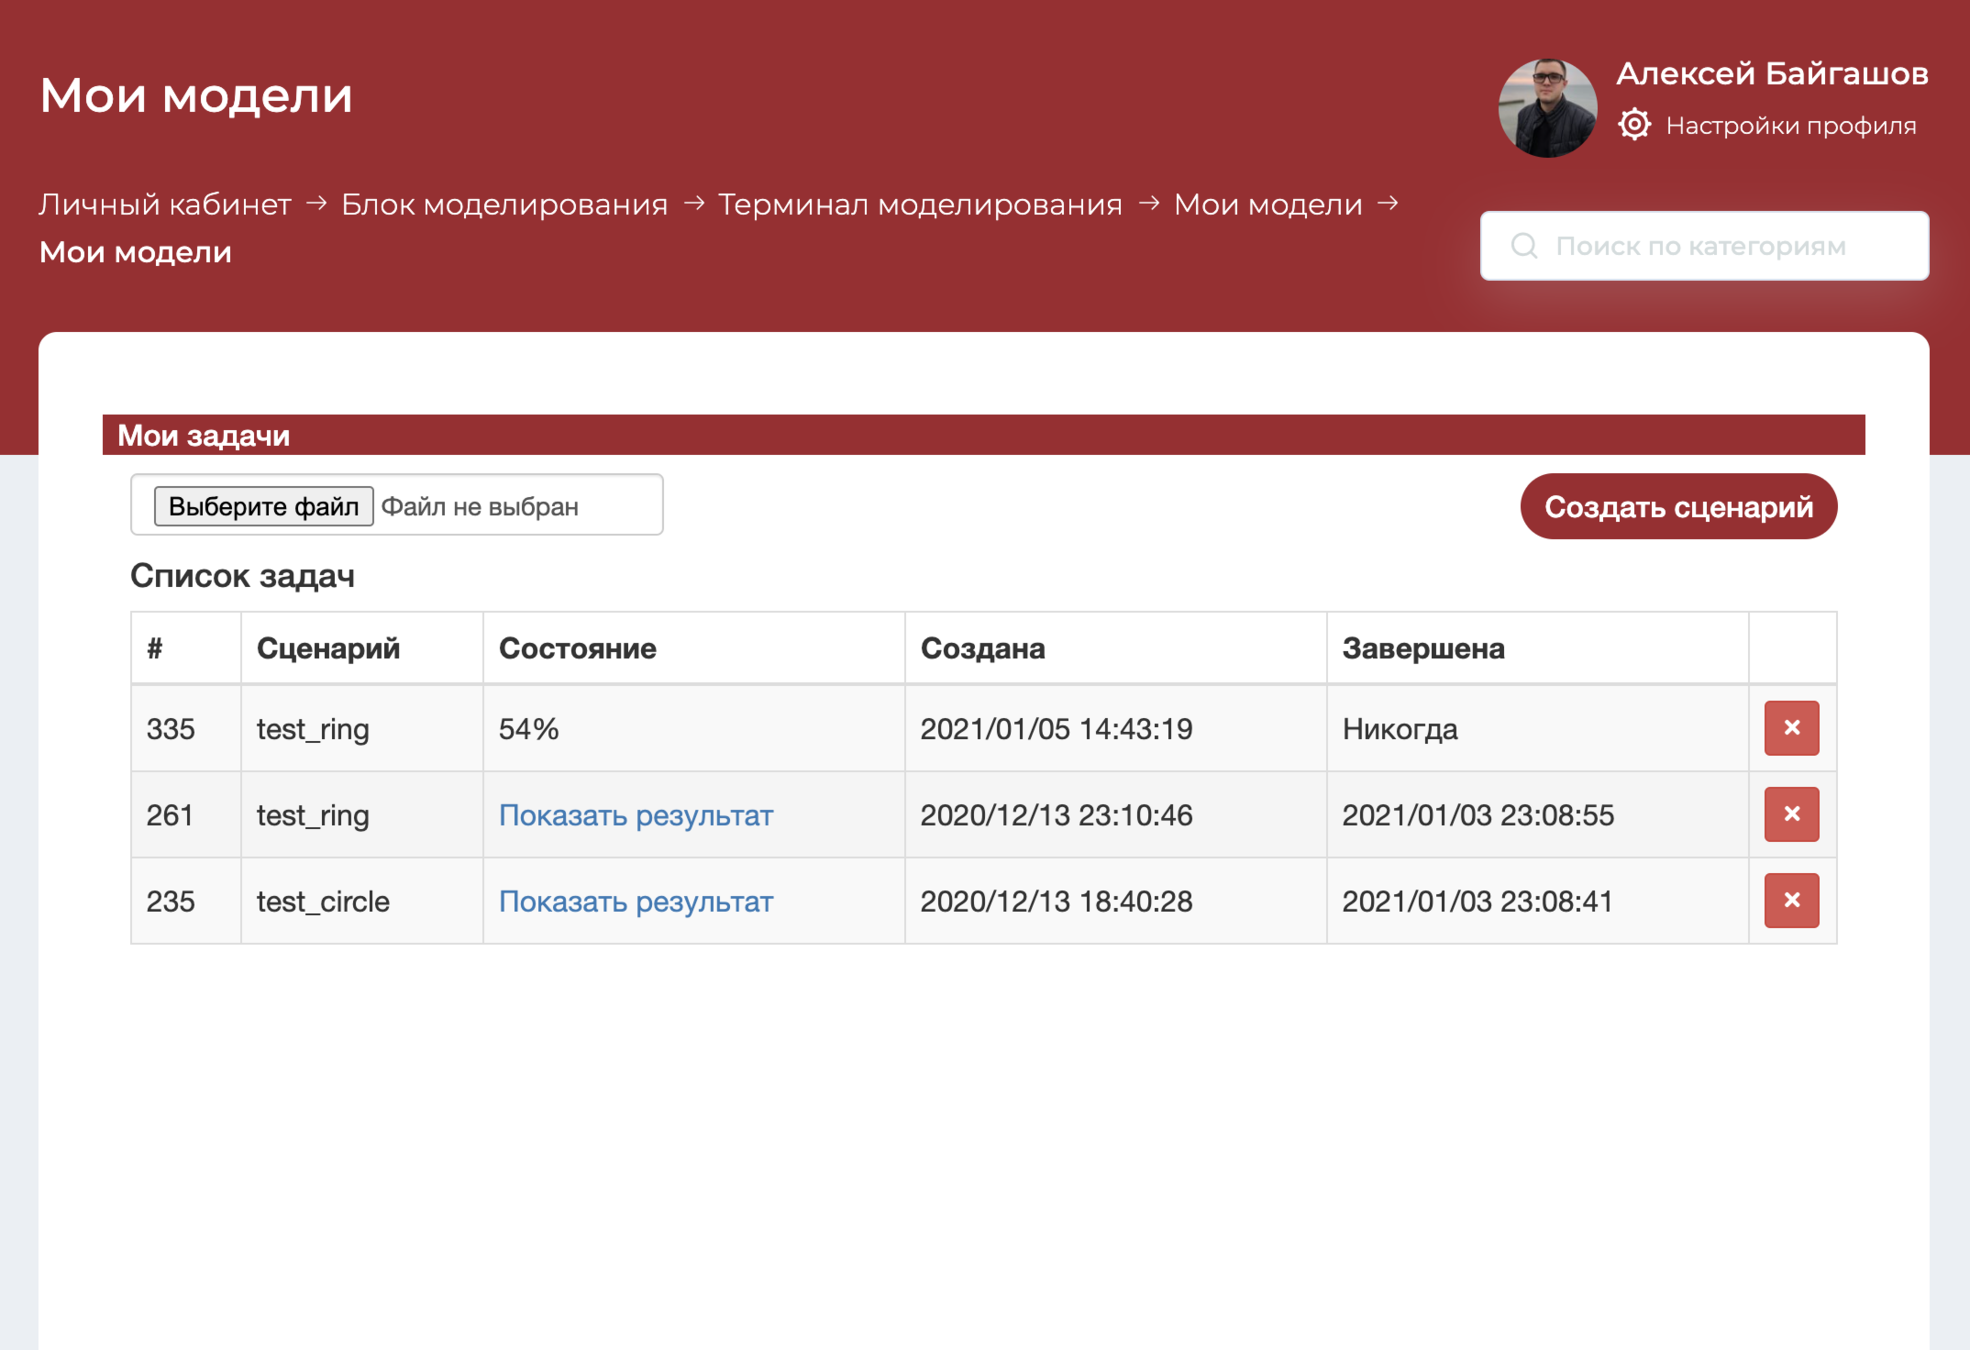This screenshot has width=1970, height=1350.
Task: Delete task 235 test_circle row
Action: pyautogui.click(x=1790, y=900)
